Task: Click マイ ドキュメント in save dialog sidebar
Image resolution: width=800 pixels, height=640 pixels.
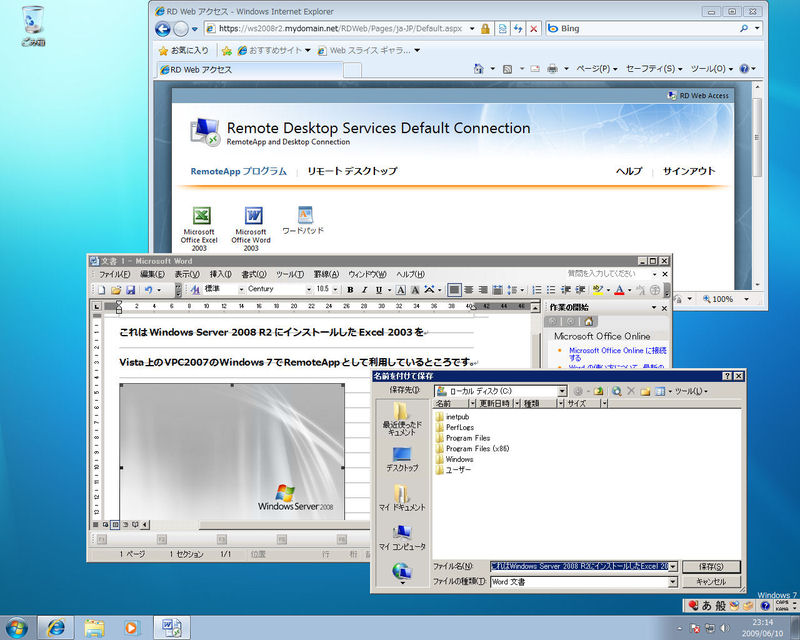Action: click(x=402, y=498)
